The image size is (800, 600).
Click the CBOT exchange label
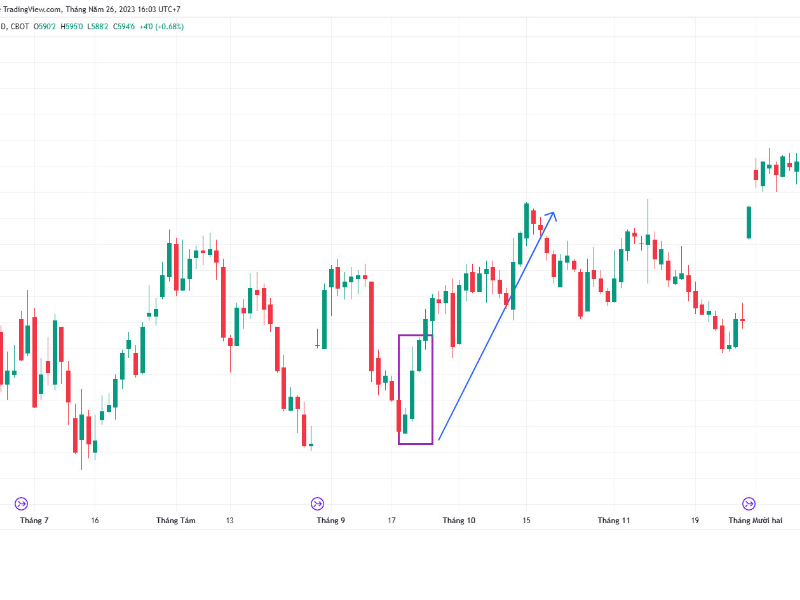19,26
